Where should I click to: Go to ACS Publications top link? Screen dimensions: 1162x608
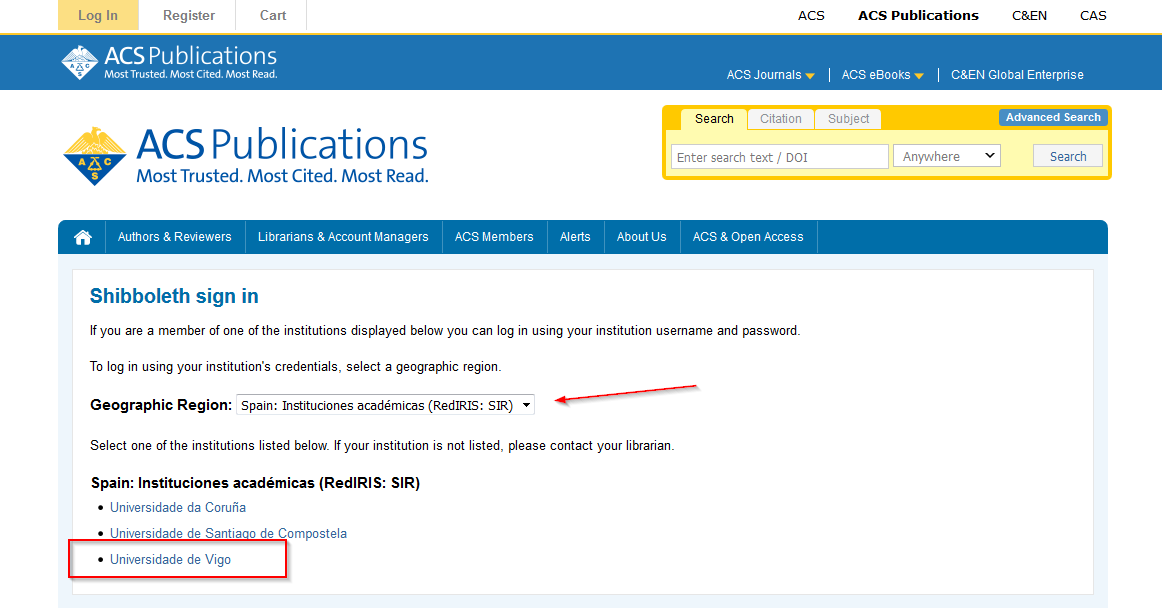tap(918, 16)
